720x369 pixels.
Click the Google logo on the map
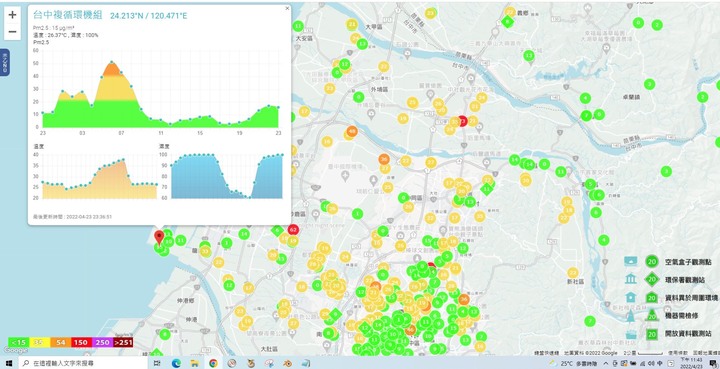point(16,351)
